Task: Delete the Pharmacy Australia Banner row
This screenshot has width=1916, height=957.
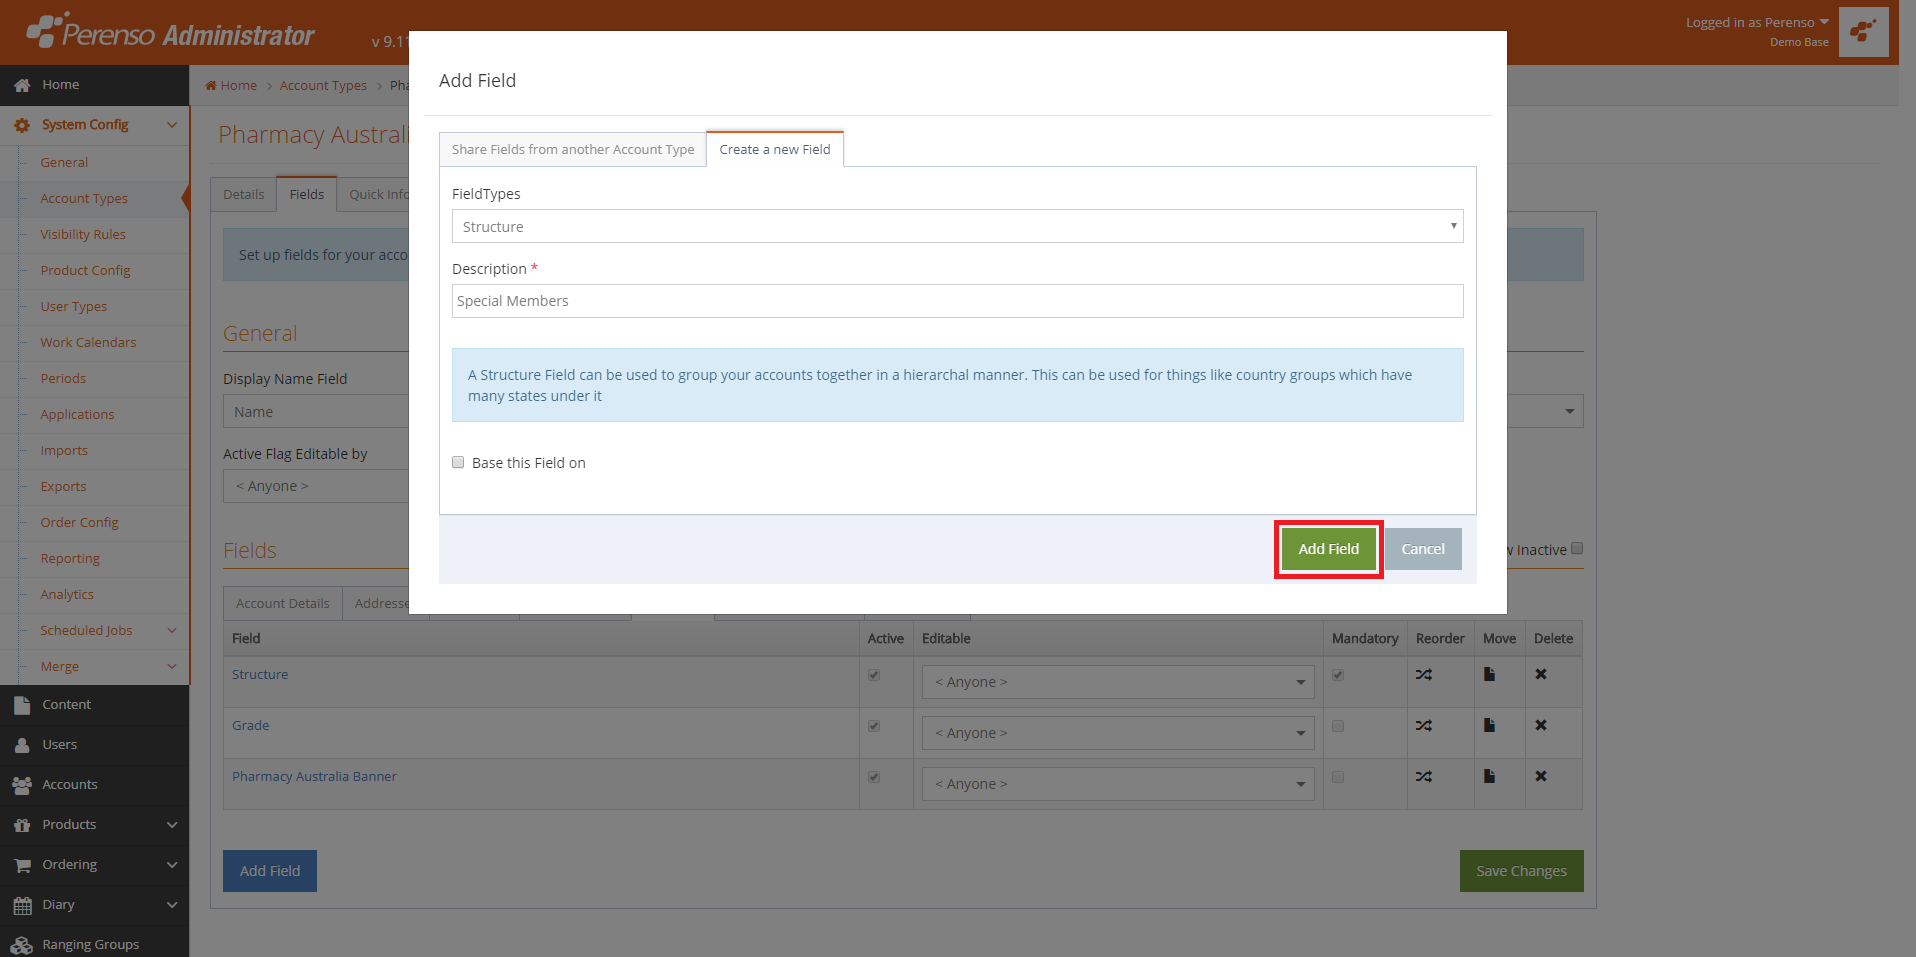Action: click(1541, 777)
